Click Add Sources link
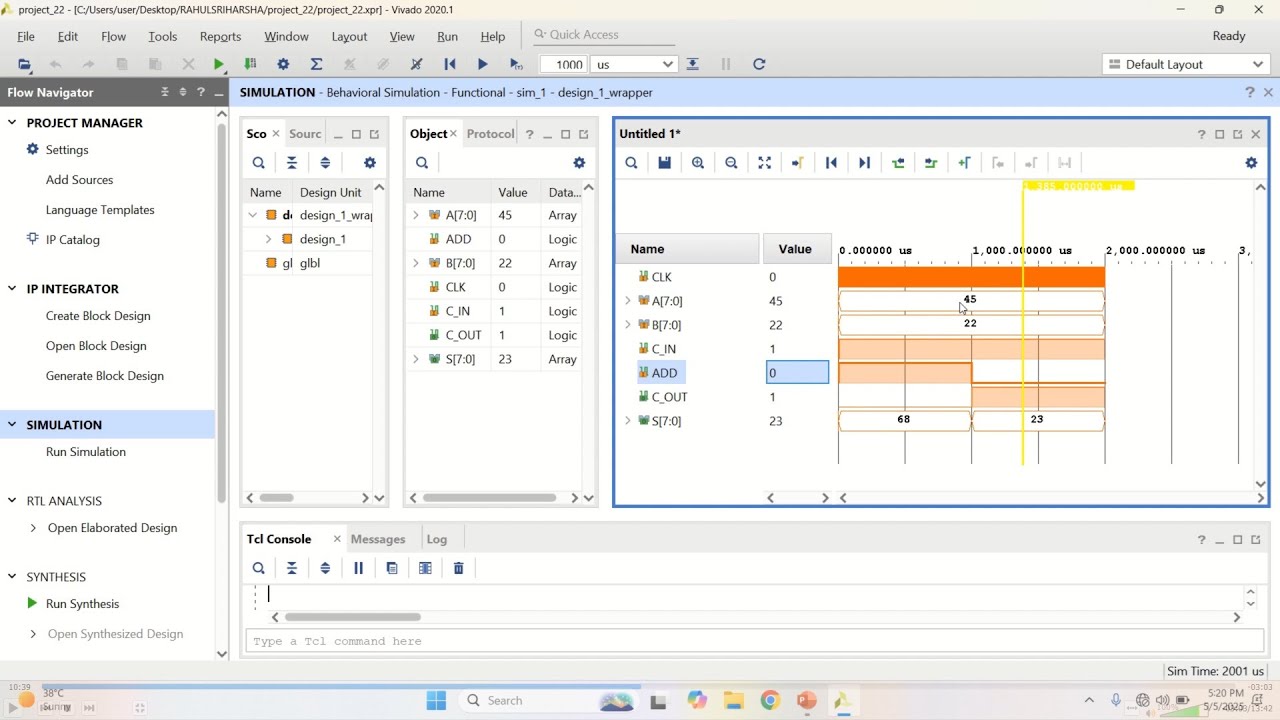Image resolution: width=1280 pixels, height=720 pixels. click(79, 180)
